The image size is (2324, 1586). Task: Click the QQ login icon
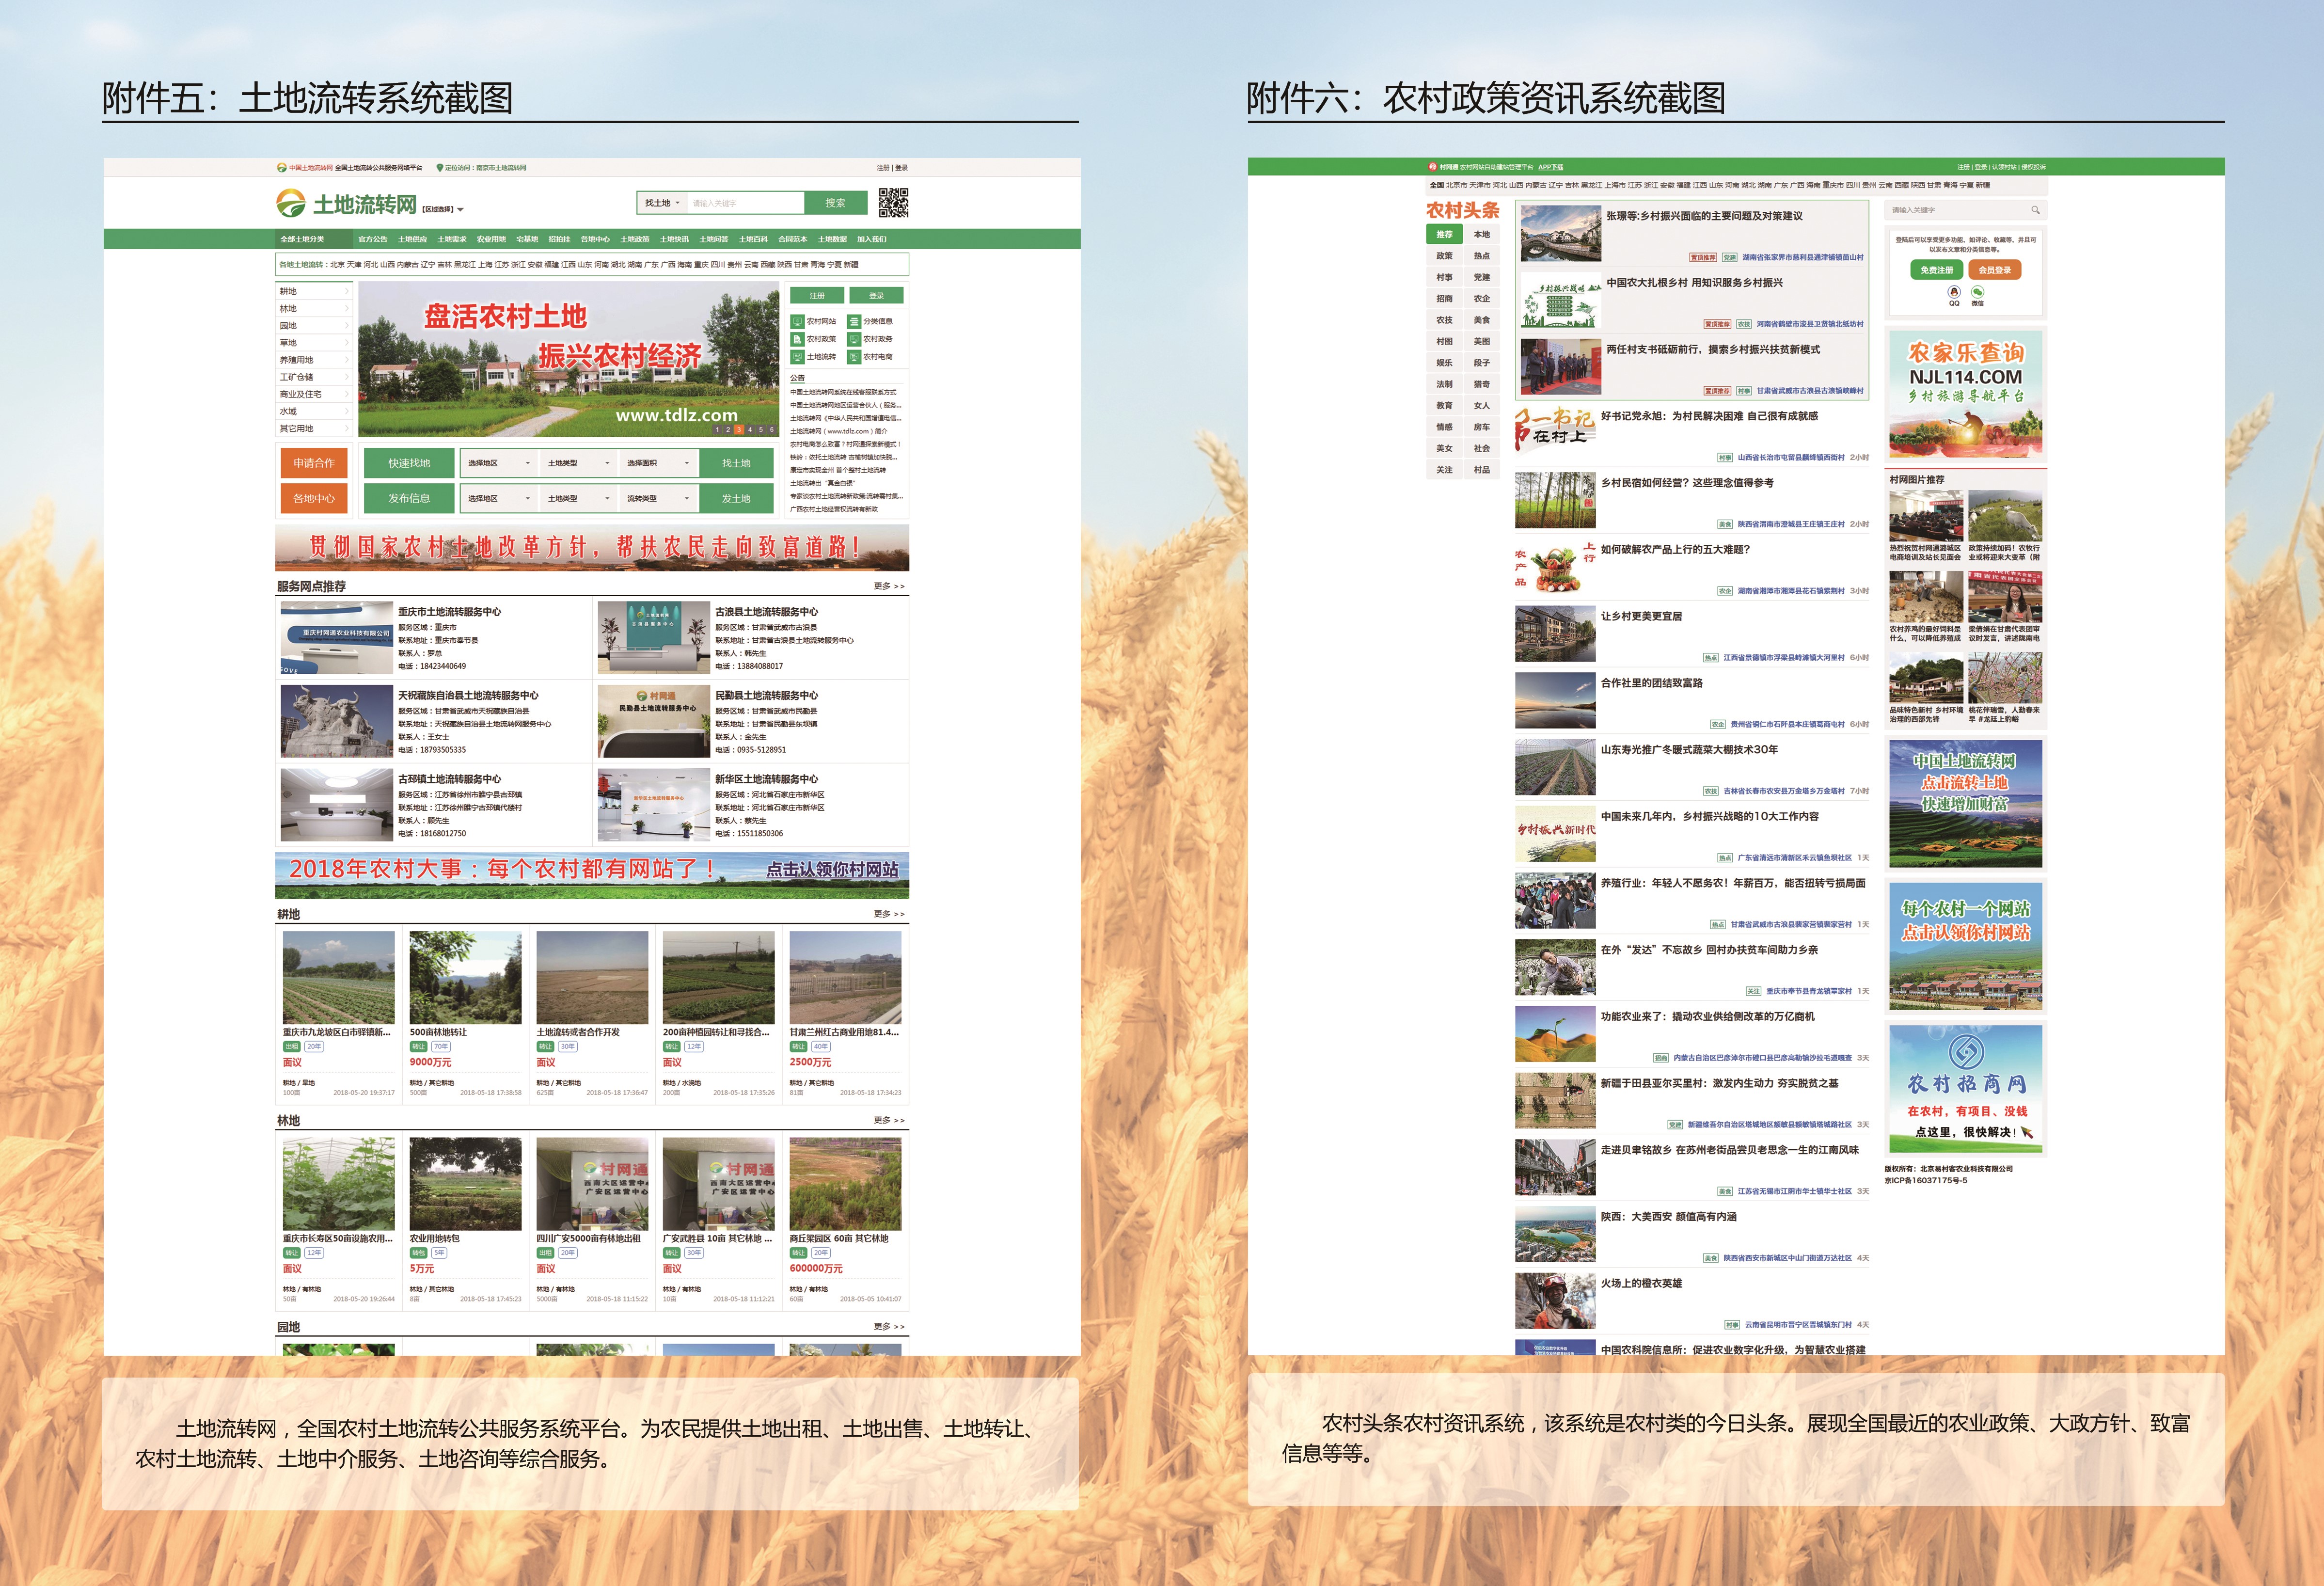(x=1954, y=292)
